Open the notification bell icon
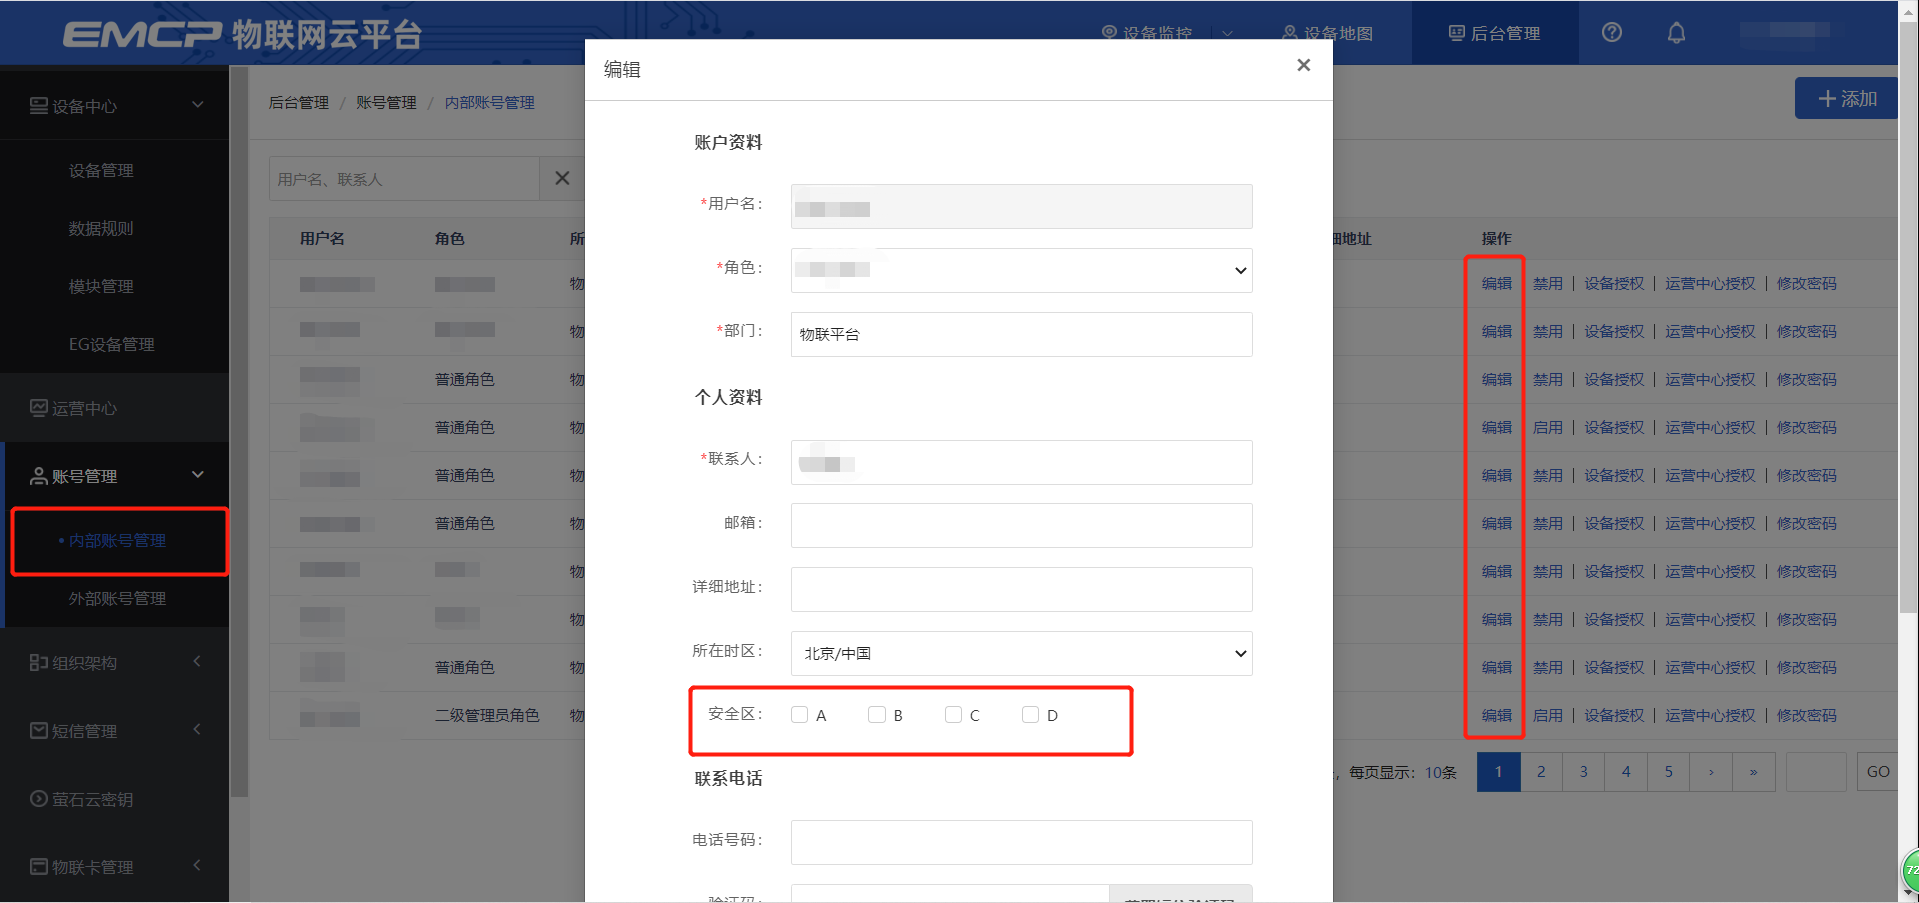Viewport: 1919px width, 903px height. 1676,32
